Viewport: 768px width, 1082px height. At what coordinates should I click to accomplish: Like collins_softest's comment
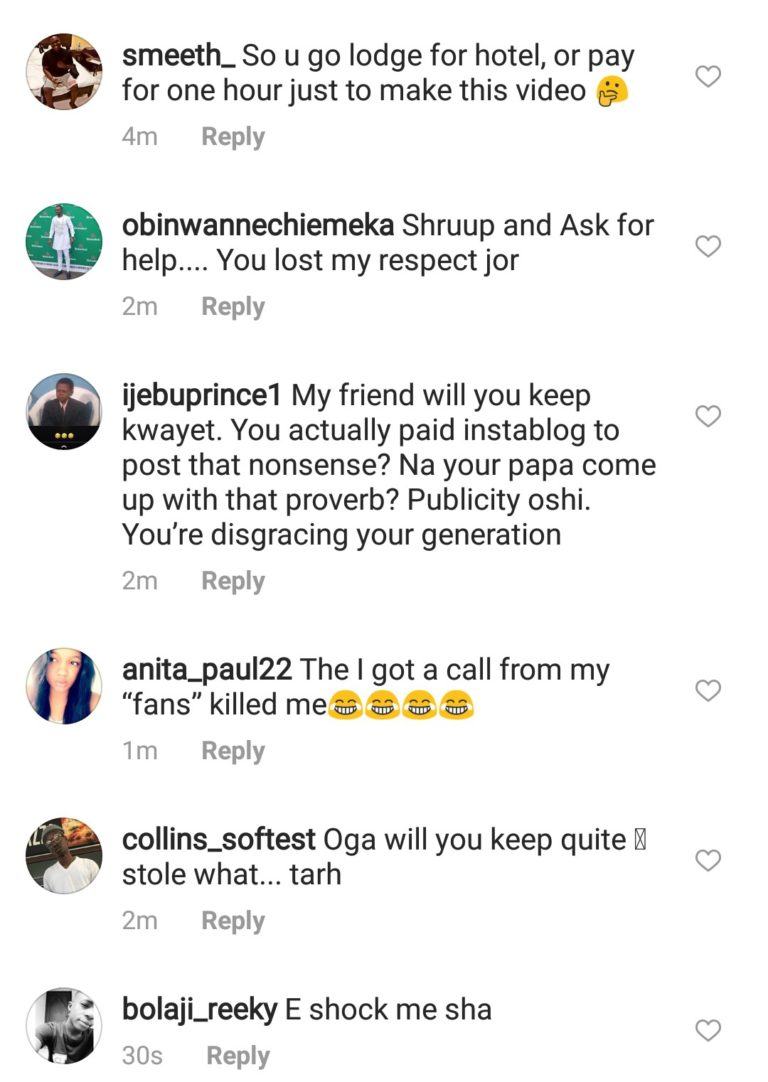[x=708, y=860]
